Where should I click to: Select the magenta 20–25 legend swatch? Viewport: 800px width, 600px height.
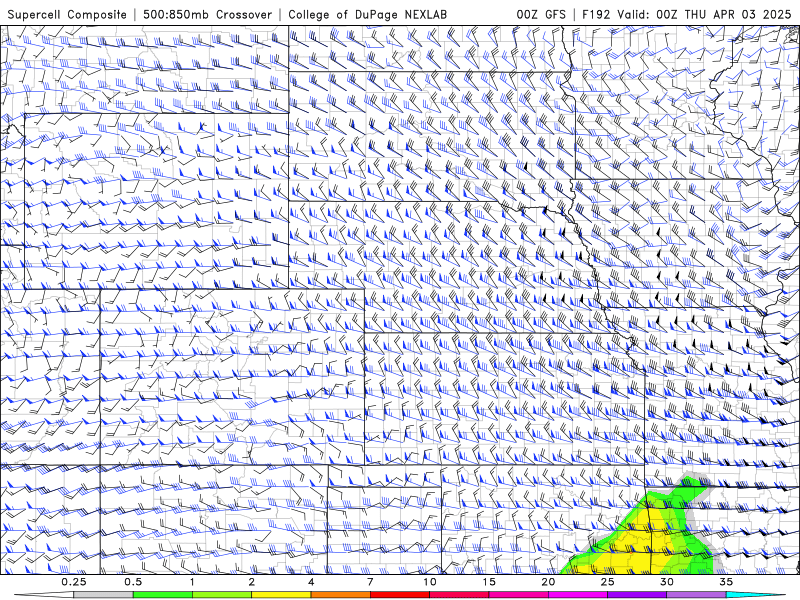[x=578, y=595]
